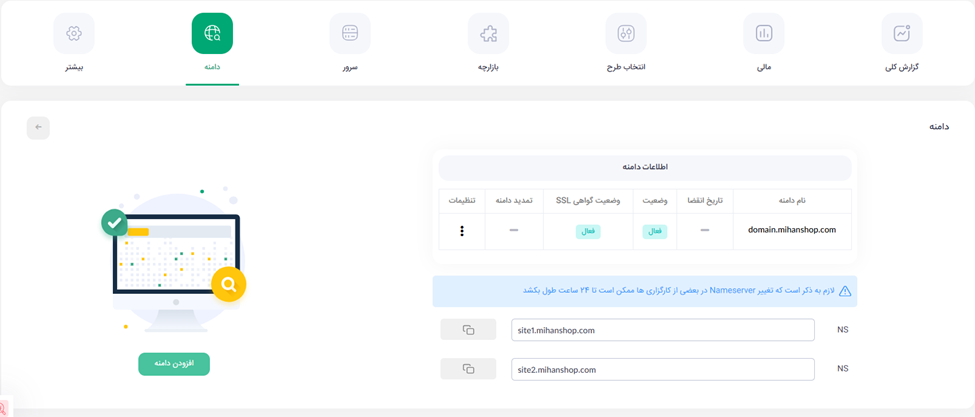Open the بازارچه puzzle icon
Screen dimensions: 975x417
pyautogui.click(x=488, y=34)
